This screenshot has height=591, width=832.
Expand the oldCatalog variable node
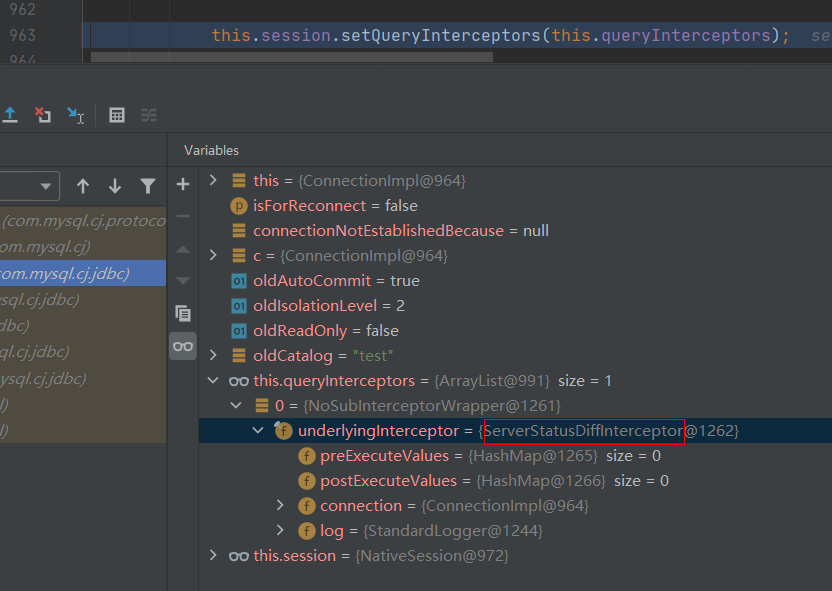click(x=212, y=356)
